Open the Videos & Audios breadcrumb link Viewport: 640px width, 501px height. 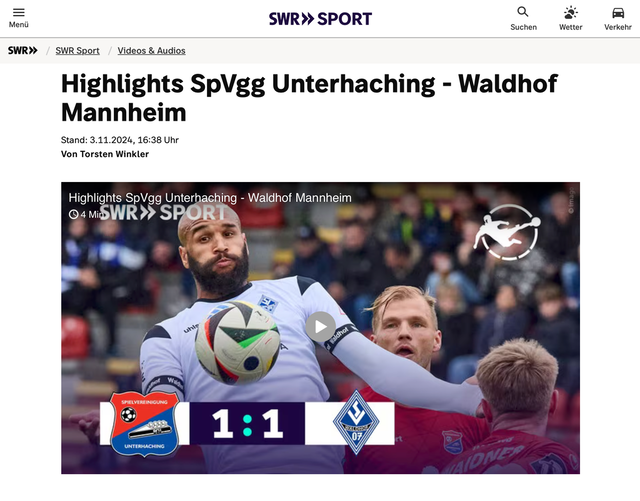pyautogui.click(x=151, y=51)
